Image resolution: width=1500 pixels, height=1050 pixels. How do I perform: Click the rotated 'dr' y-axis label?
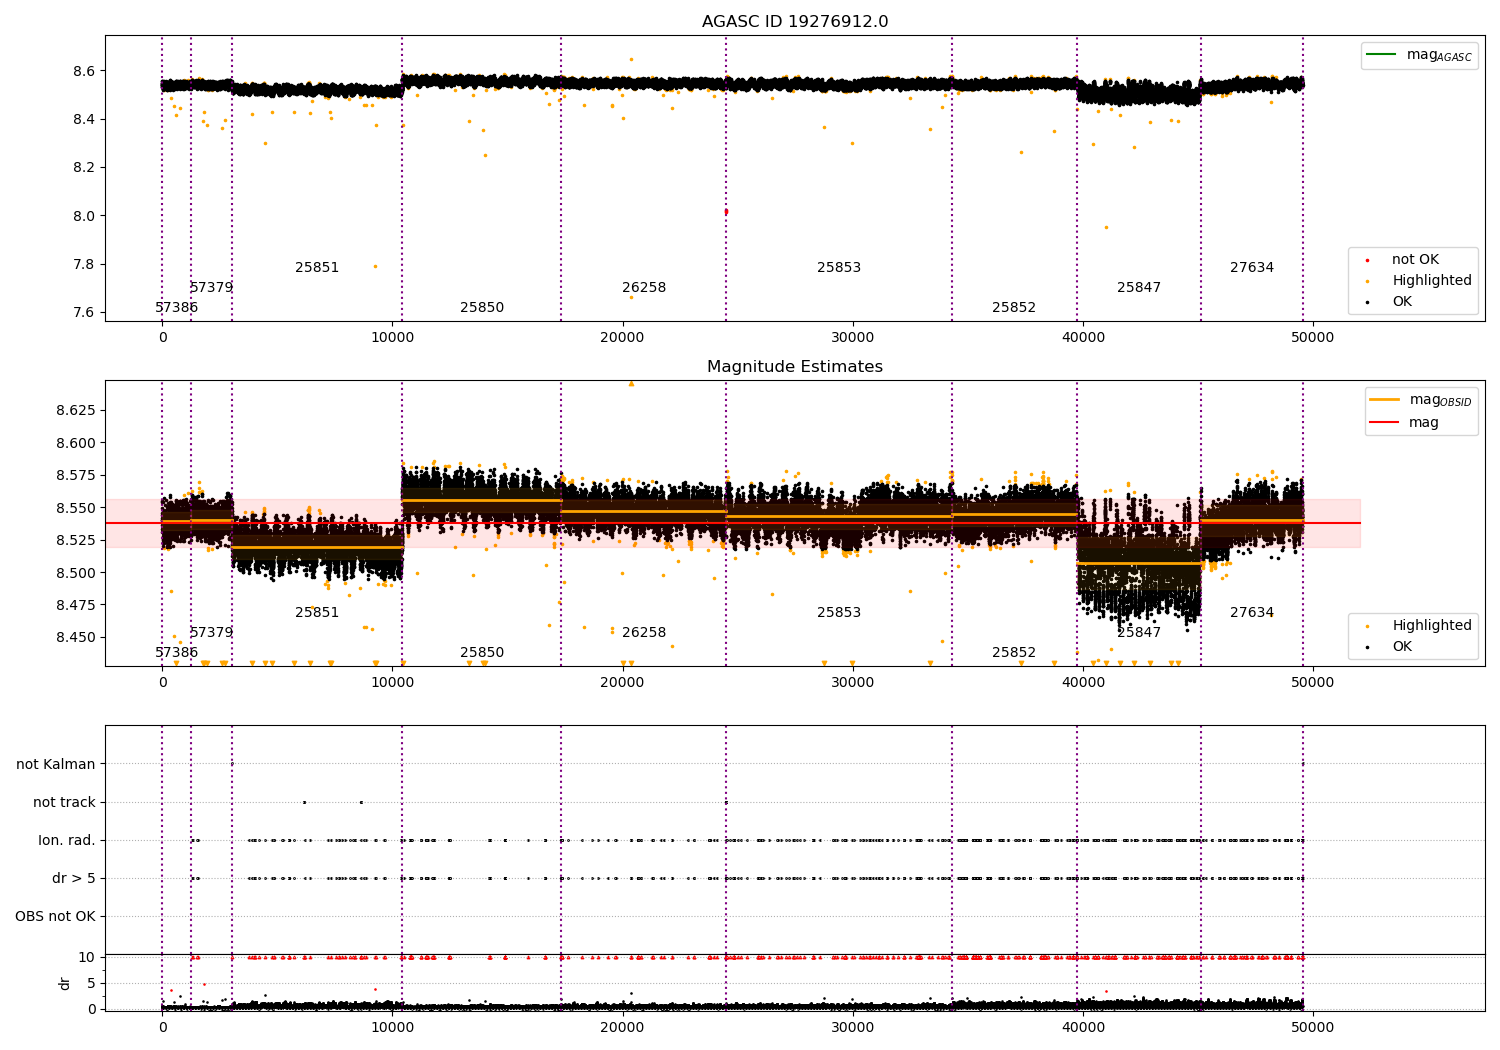[65, 983]
